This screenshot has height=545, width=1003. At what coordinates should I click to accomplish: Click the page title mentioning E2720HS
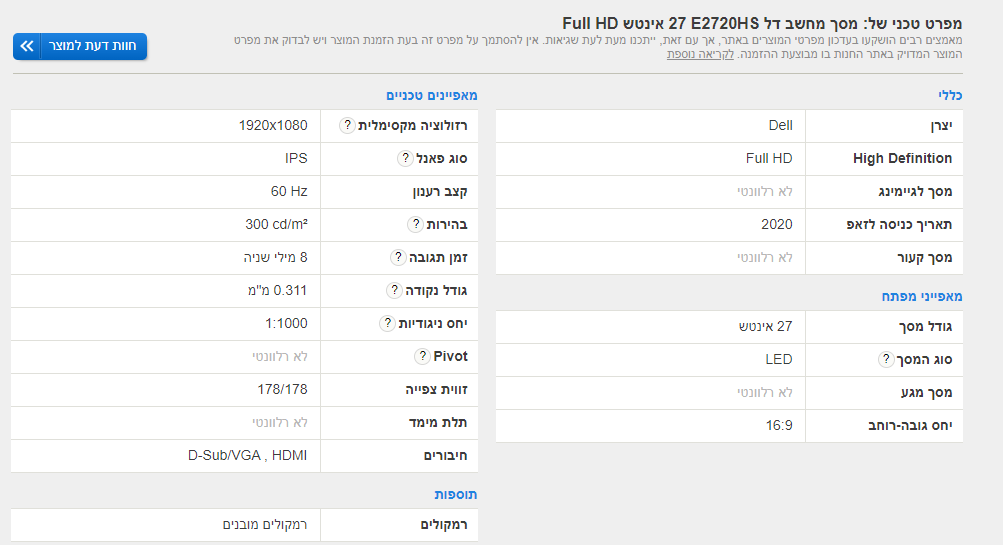coord(762,22)
